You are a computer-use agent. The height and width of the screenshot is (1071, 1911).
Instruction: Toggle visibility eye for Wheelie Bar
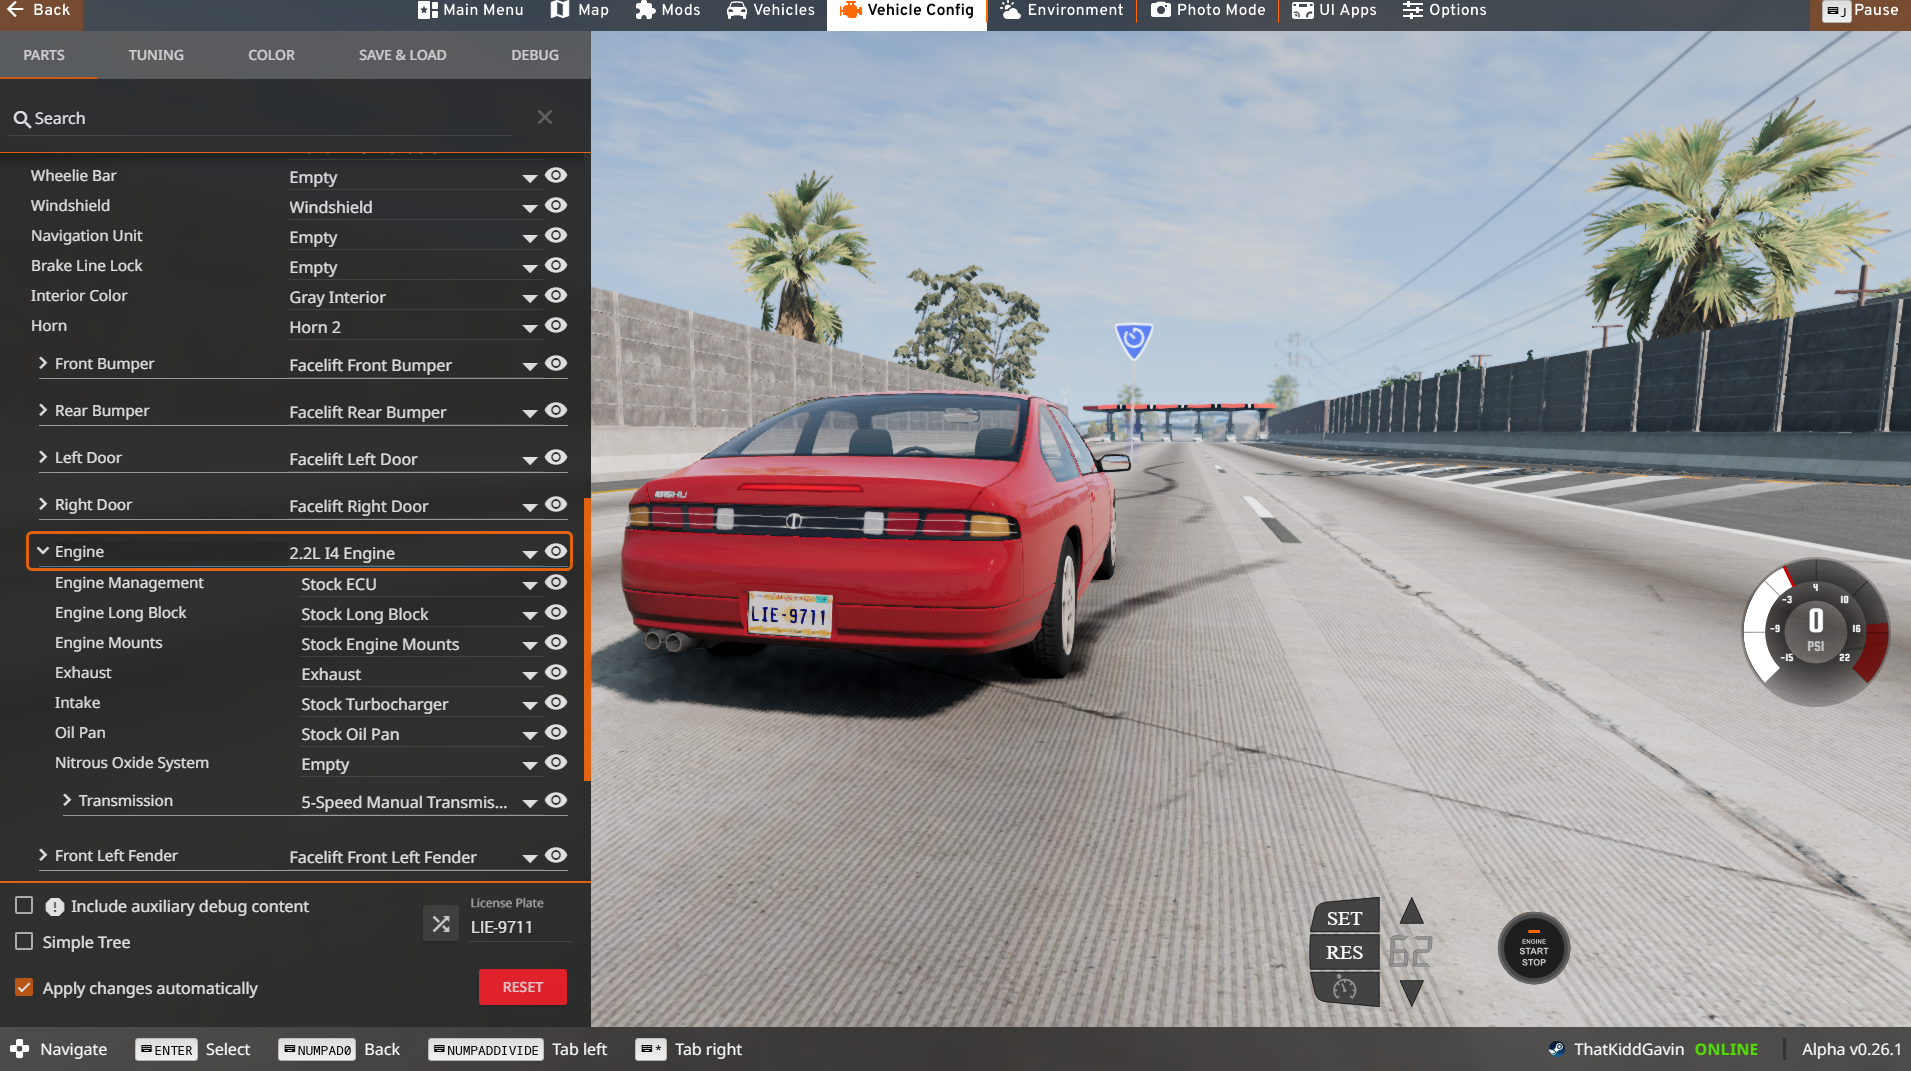[556, 175]
